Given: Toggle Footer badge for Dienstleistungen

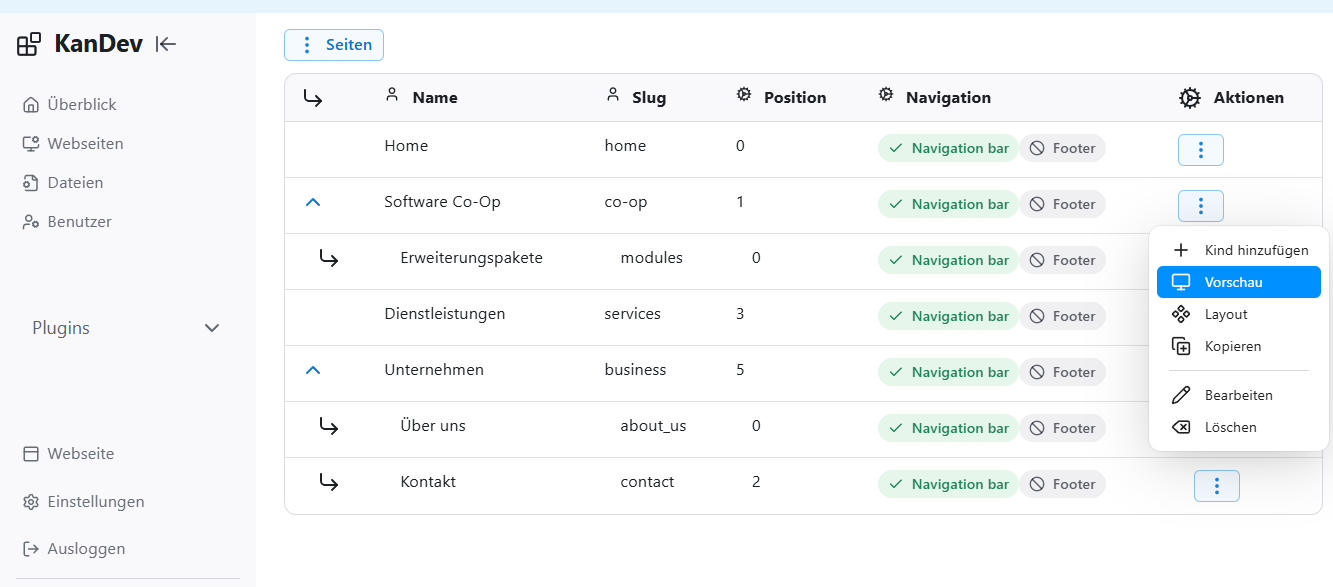Looking at the screenshot, I should pyautogui.click(x=1062, y=316).
